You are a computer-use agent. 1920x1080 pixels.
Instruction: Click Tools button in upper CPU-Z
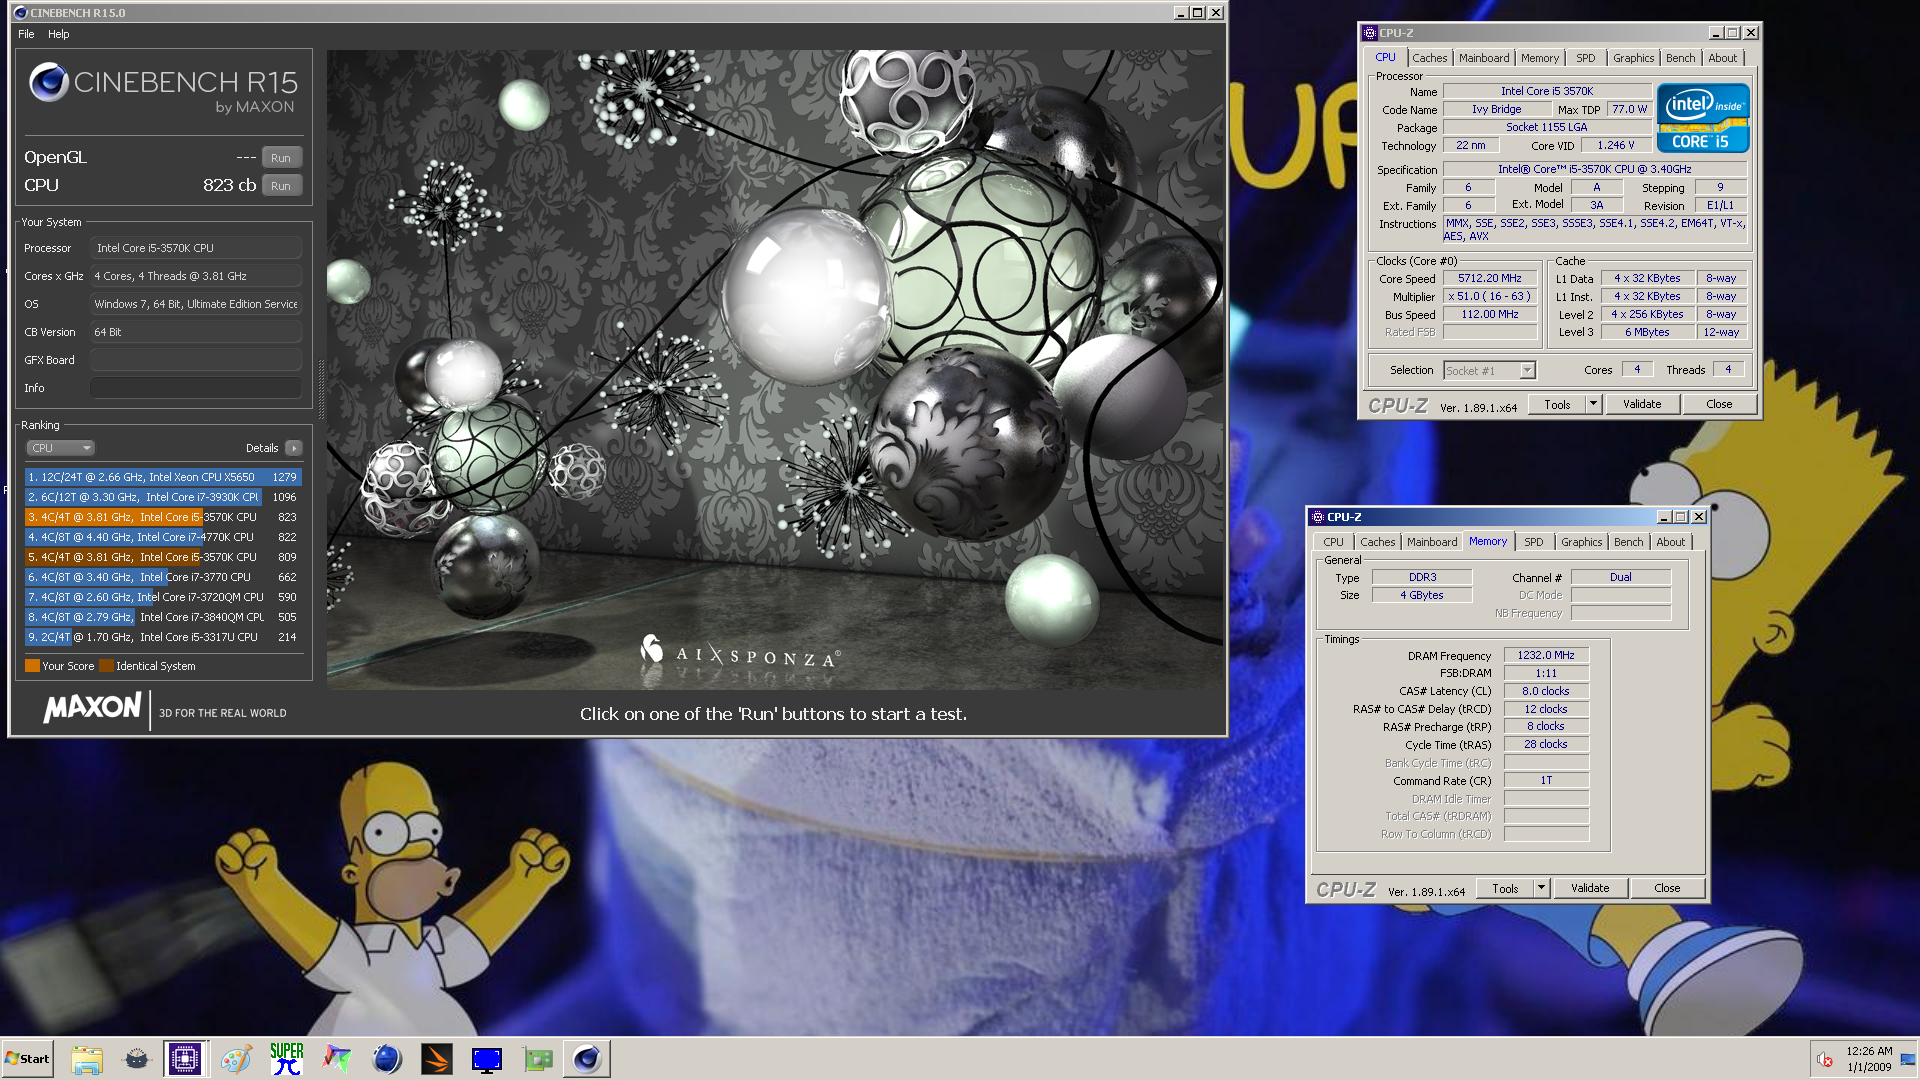(x=1557, y=404)
